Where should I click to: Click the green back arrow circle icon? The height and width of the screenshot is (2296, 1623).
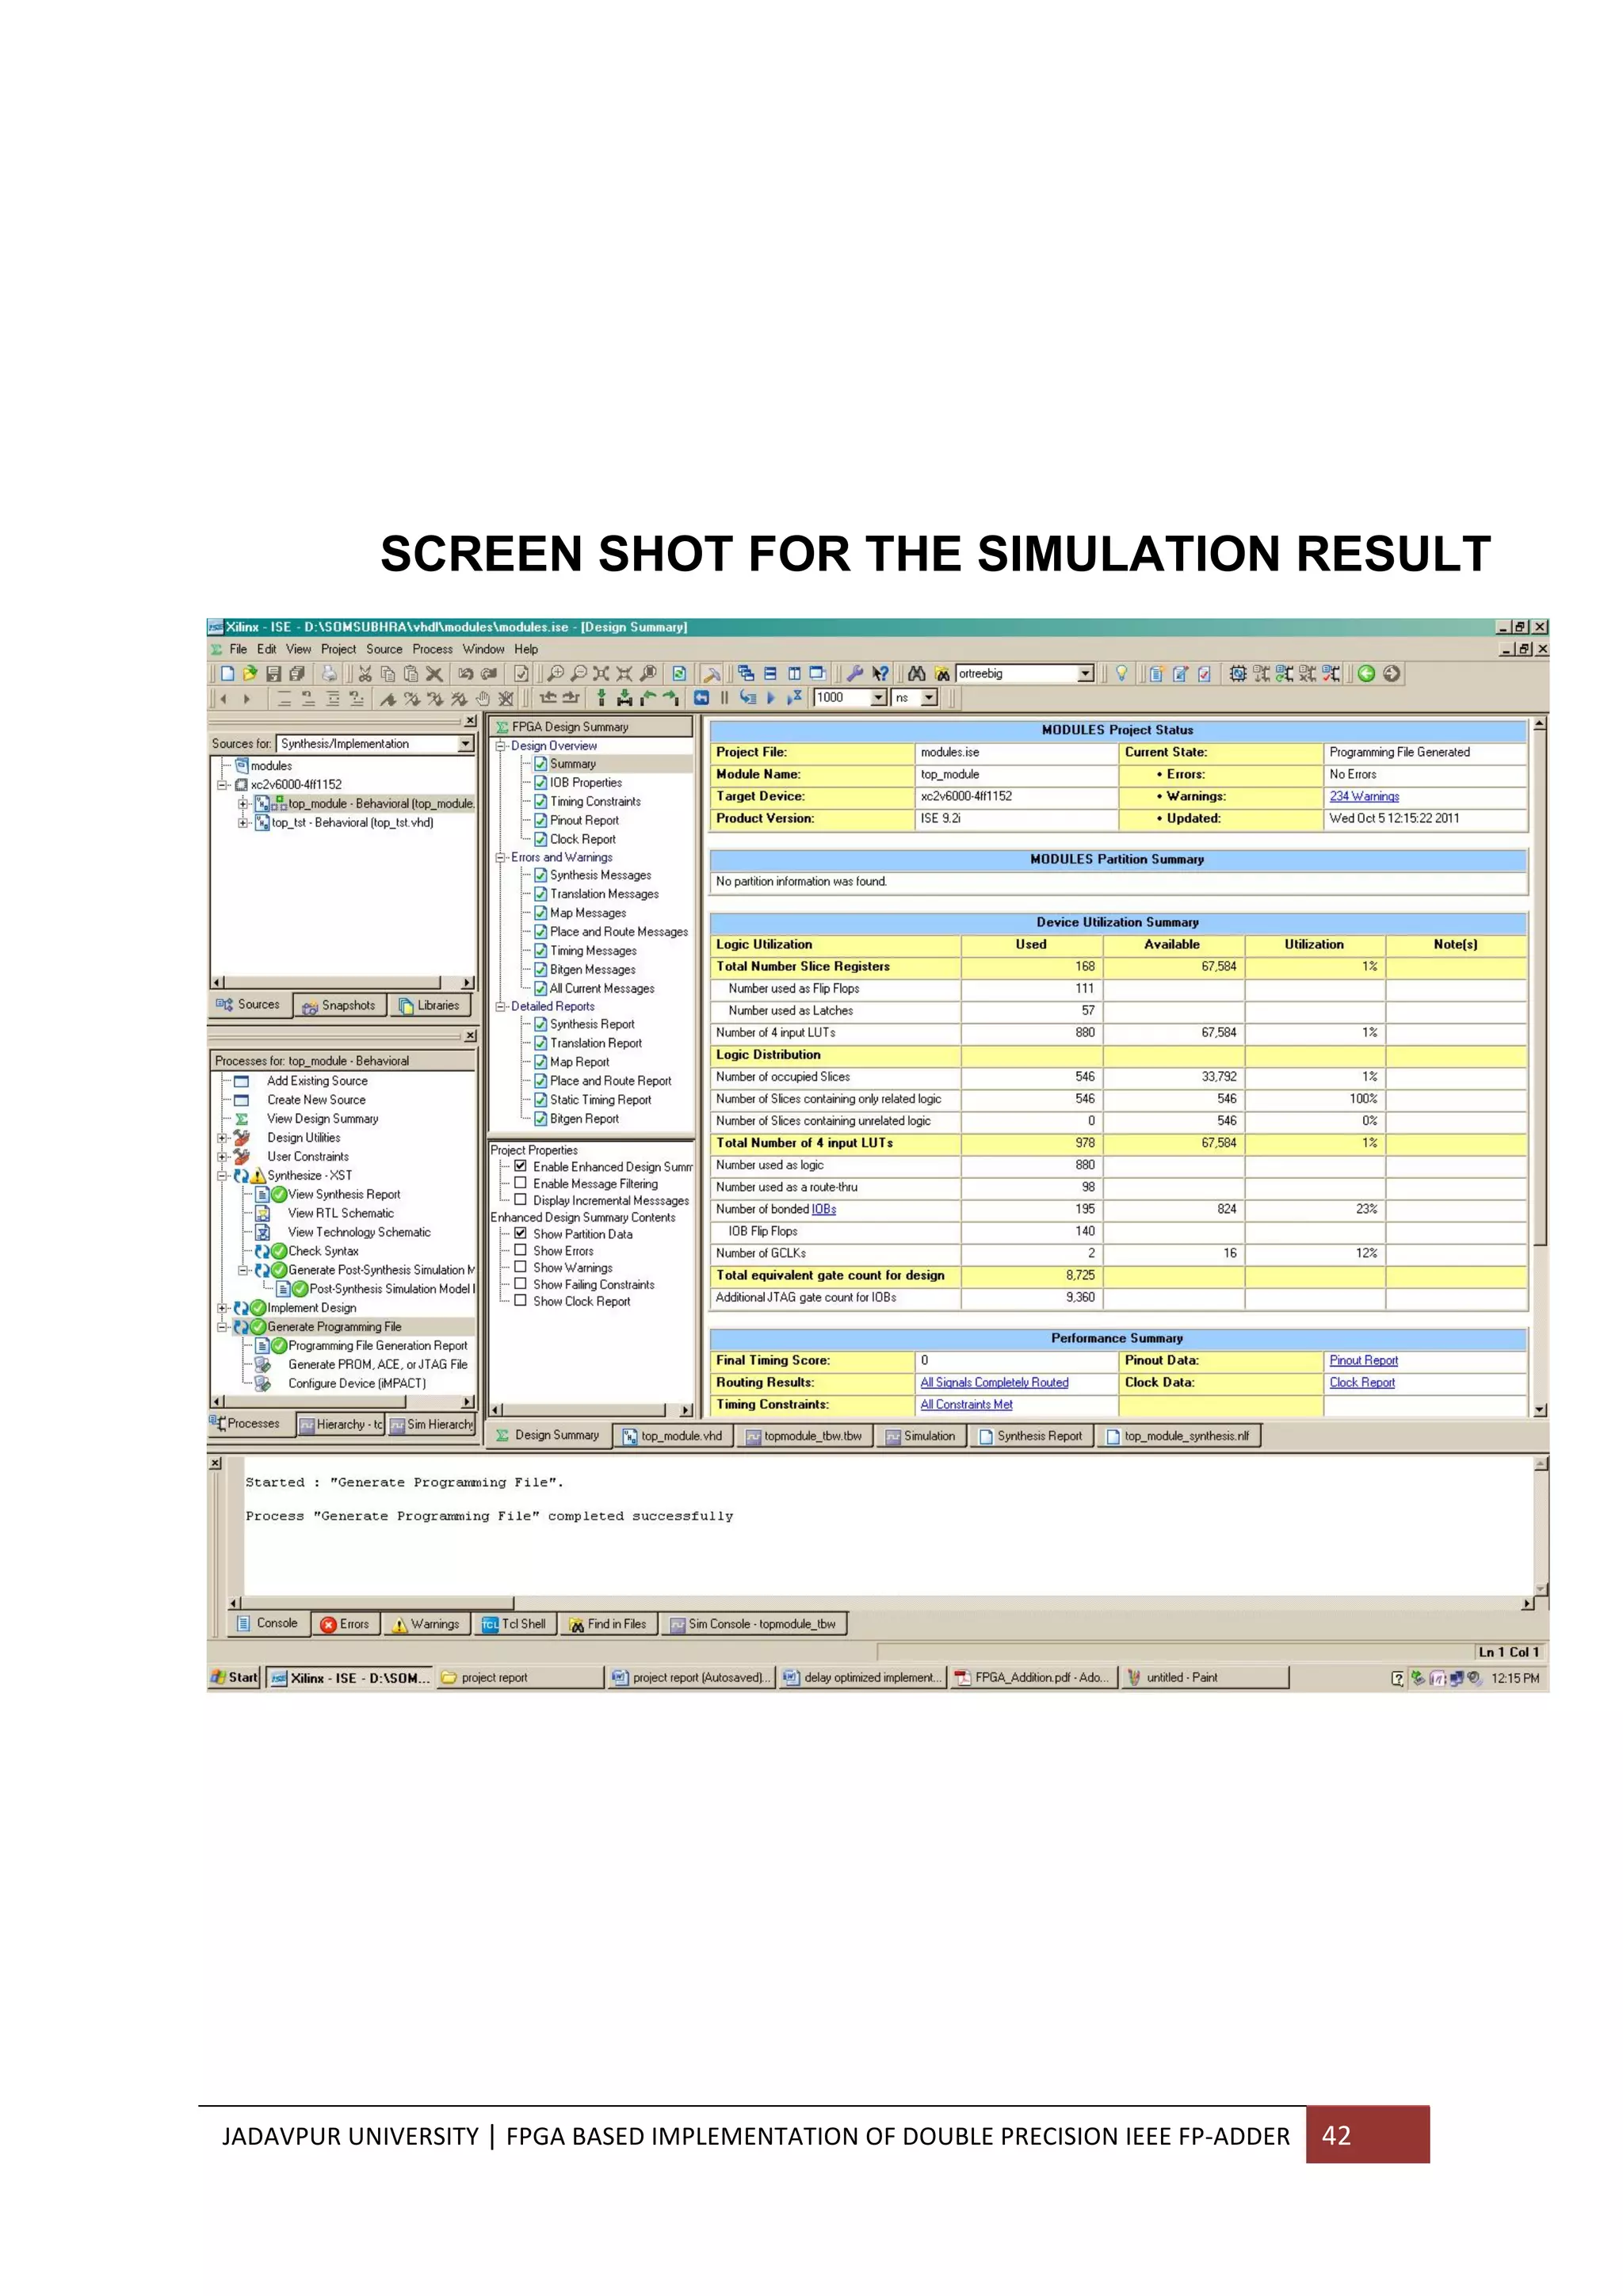1366,674
